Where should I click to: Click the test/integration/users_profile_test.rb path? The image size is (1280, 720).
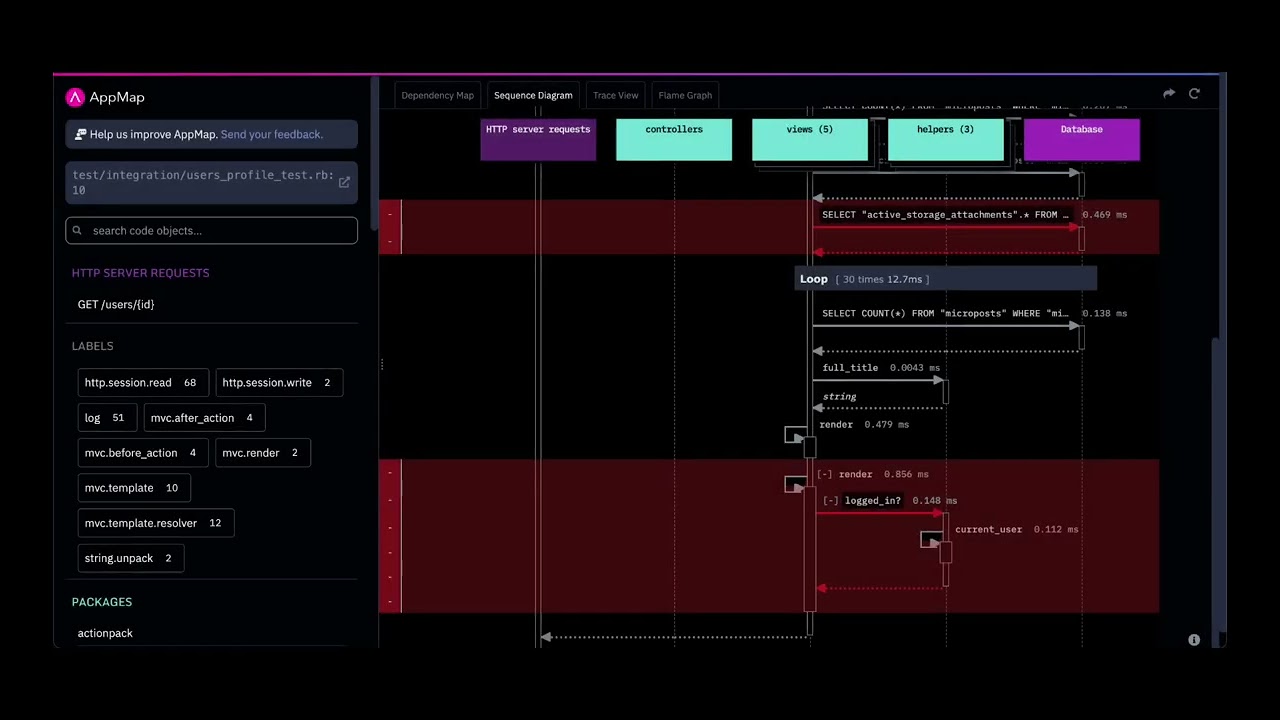[x=203, y=182]
